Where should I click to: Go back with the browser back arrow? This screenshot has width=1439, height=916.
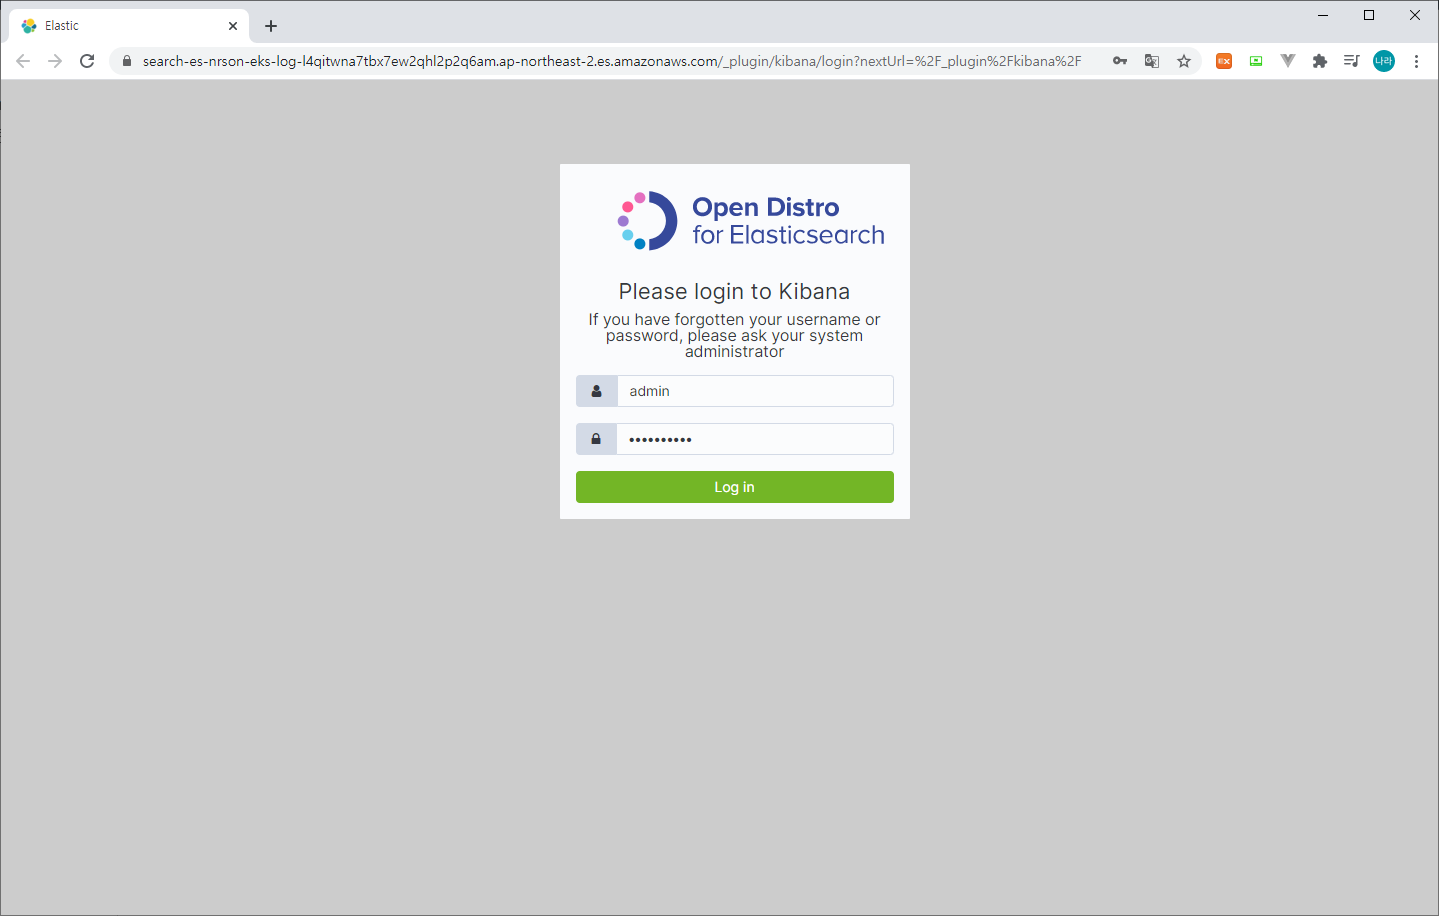tap(23, 61)
